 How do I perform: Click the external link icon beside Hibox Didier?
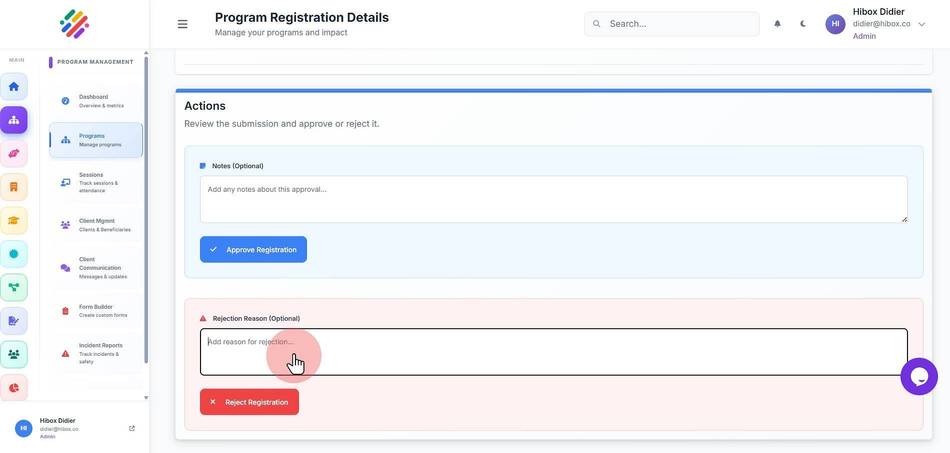(132, 428)
